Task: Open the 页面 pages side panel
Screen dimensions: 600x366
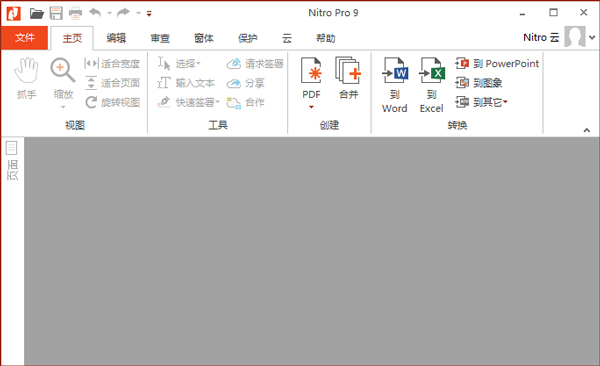Action: (12, 160)
